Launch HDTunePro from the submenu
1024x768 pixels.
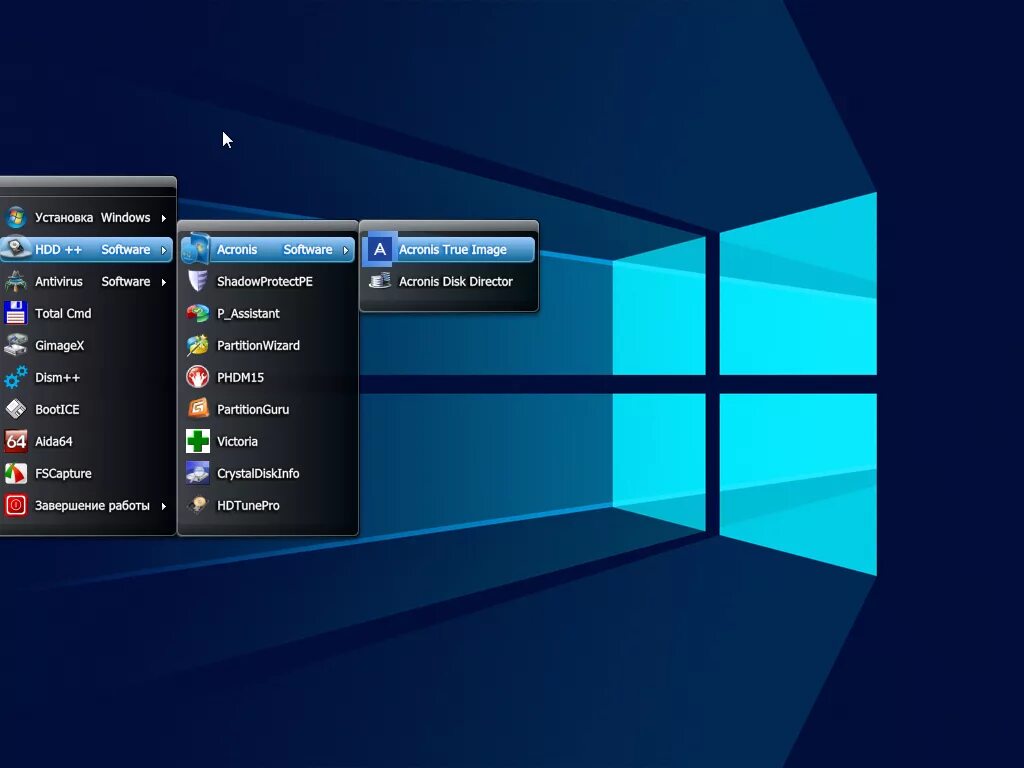[268, 505]
